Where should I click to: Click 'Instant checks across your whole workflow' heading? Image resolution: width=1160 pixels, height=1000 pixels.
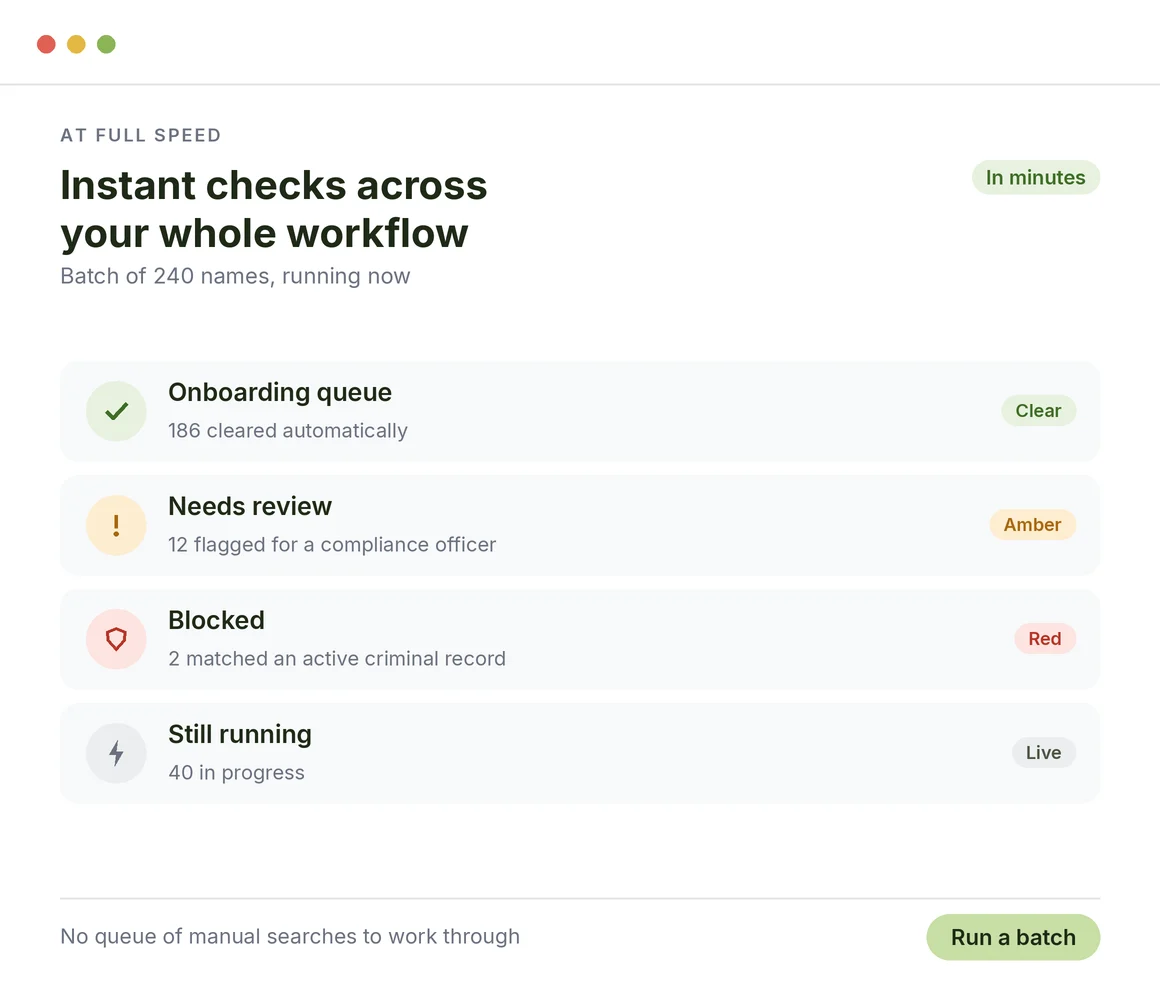click(274, 209)
